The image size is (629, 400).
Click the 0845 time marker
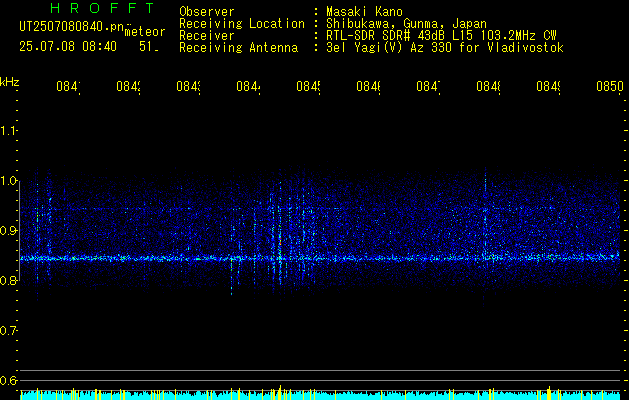[308, 87]
